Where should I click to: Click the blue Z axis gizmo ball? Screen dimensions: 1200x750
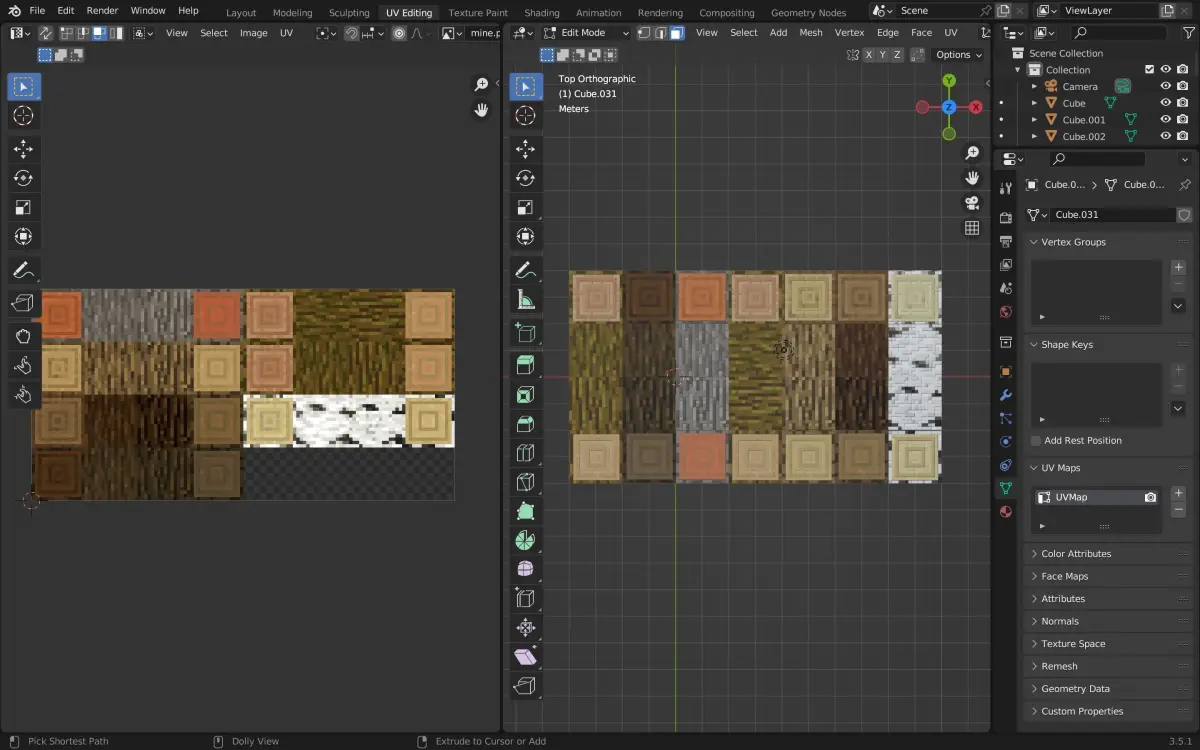(x=949, y=107)
